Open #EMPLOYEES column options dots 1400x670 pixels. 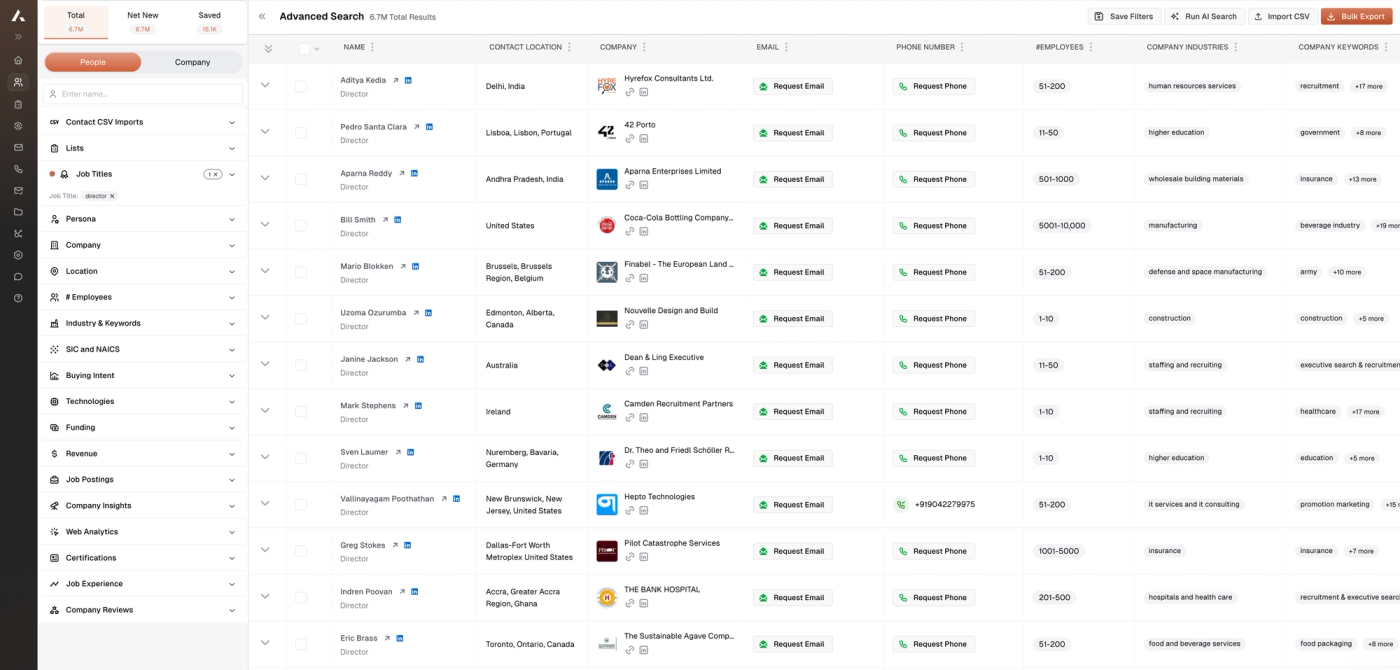pos(1092,47)
